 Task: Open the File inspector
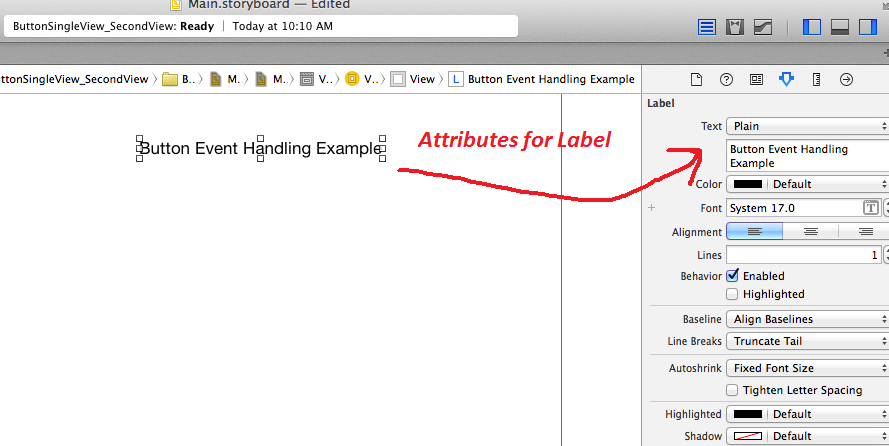[697, 80]
